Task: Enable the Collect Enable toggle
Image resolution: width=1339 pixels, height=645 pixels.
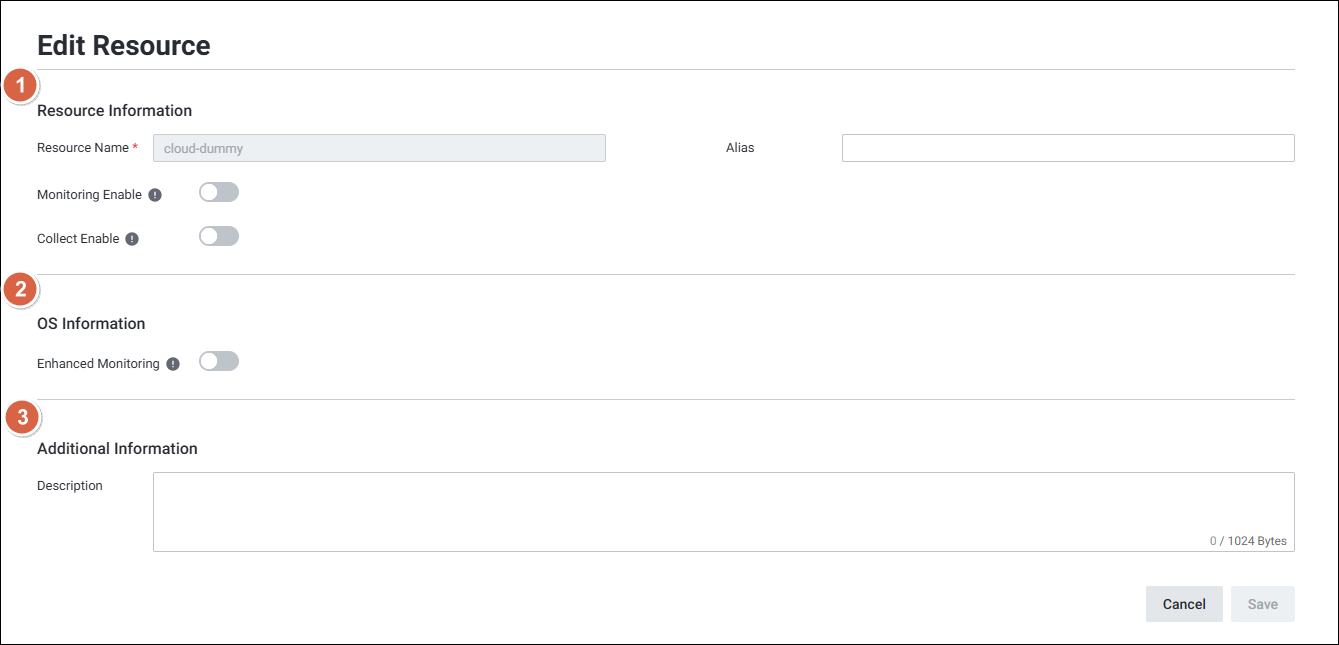Action: (219, 236)
